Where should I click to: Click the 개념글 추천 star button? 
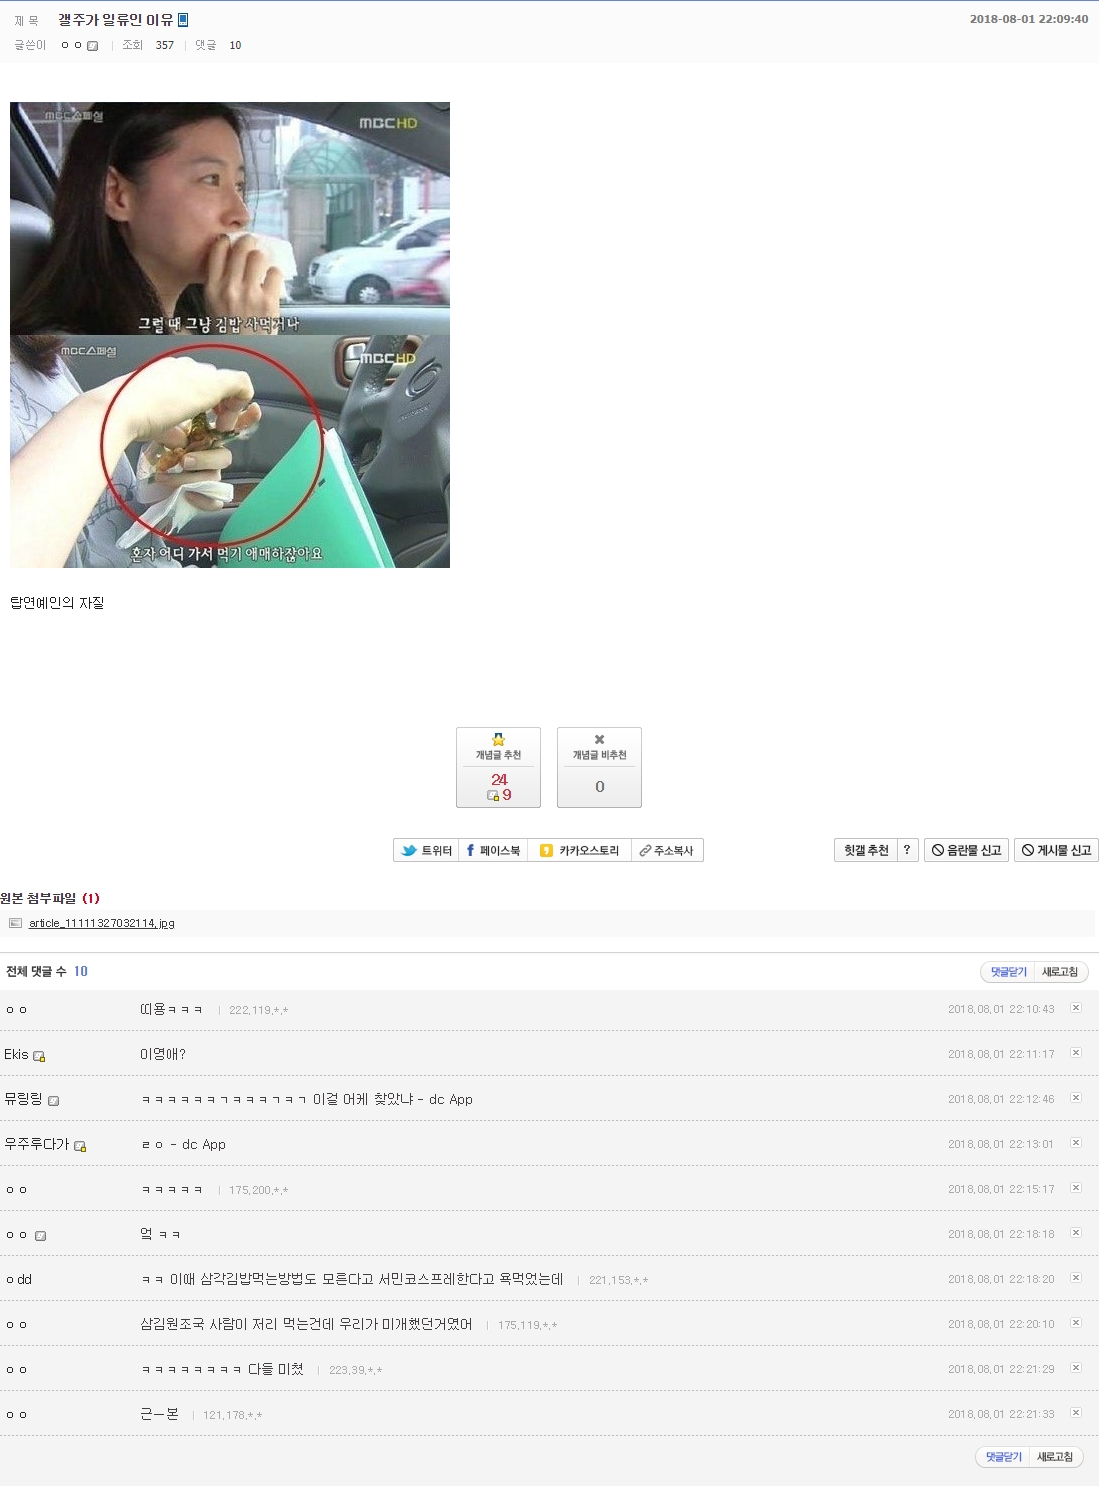pyautogui.click(x=498, y=767)
